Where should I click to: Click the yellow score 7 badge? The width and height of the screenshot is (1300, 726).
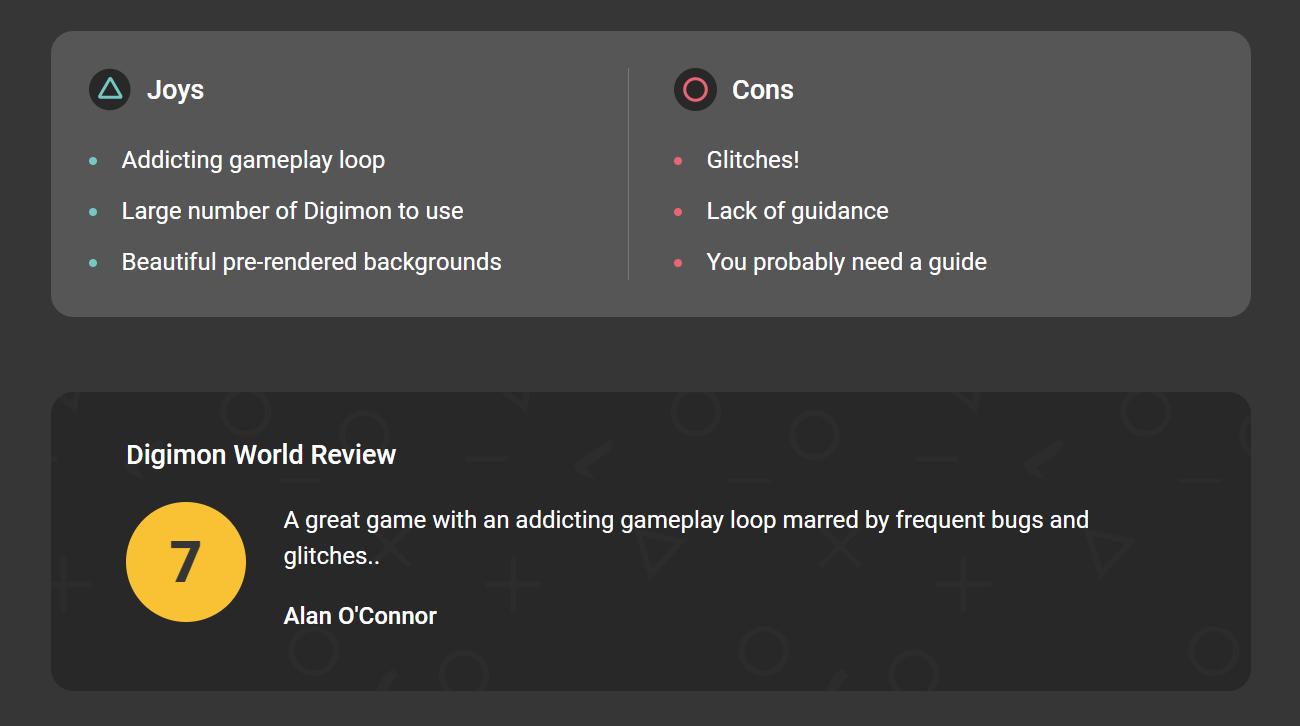[186, 562]
